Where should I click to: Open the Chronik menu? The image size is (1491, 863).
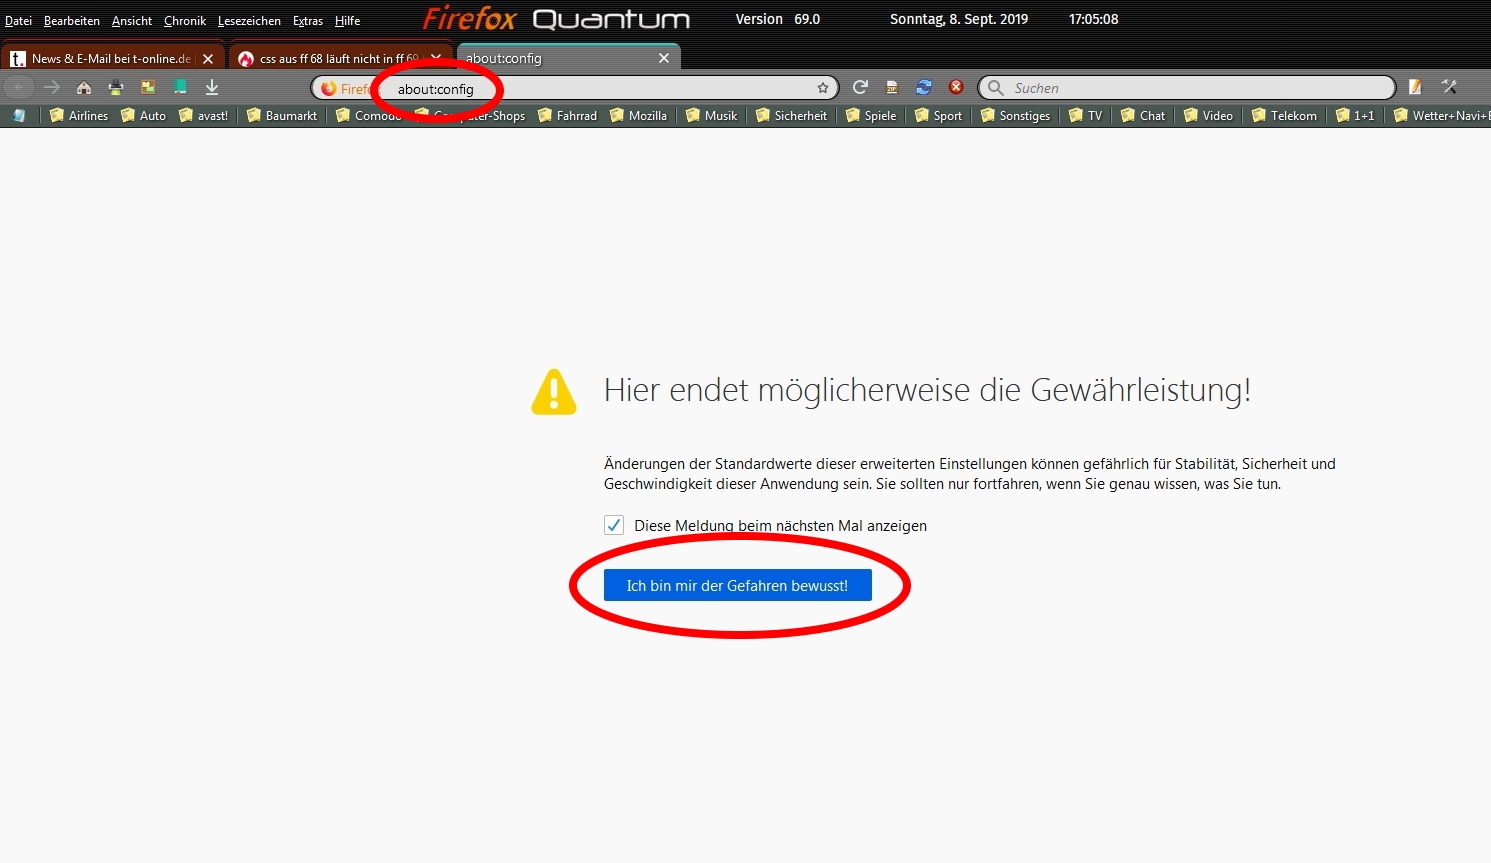[x=185, y=21]
